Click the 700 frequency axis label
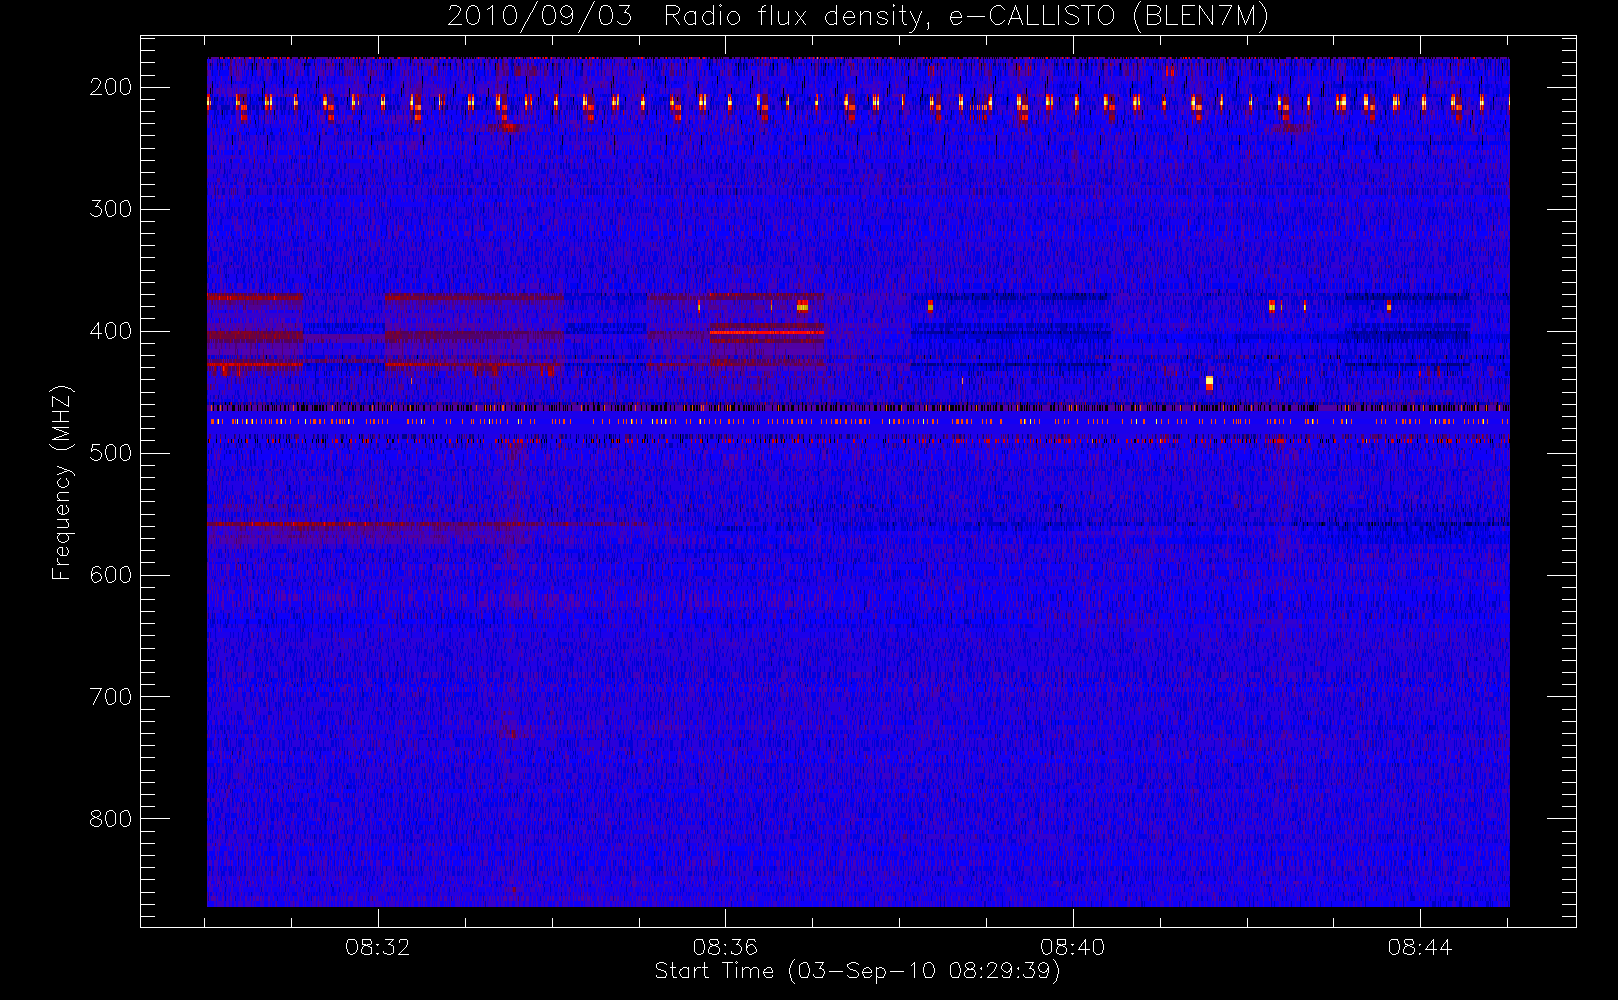Image resolution: width=1618 pixels, height=1000 pixels. [x=111, y=697]
